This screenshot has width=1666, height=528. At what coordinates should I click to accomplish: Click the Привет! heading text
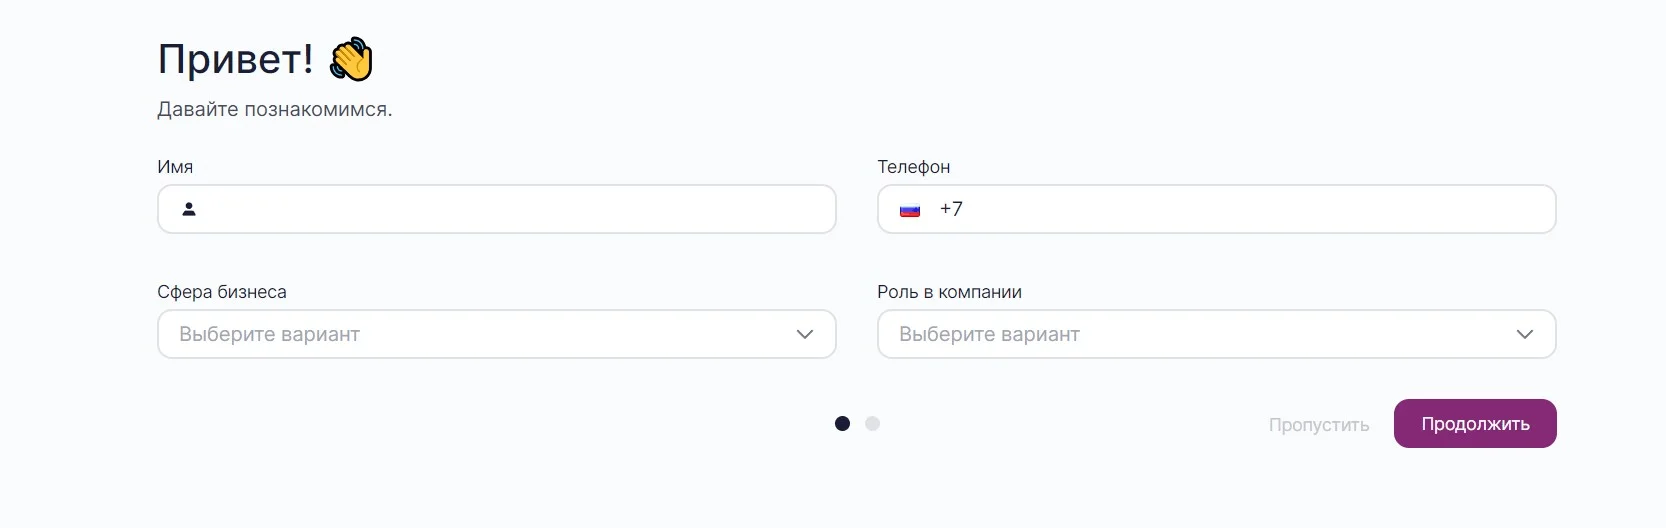point(236,60)
